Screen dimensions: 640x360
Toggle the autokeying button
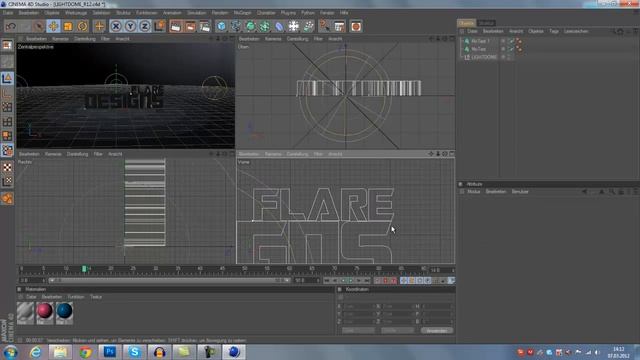386,280
